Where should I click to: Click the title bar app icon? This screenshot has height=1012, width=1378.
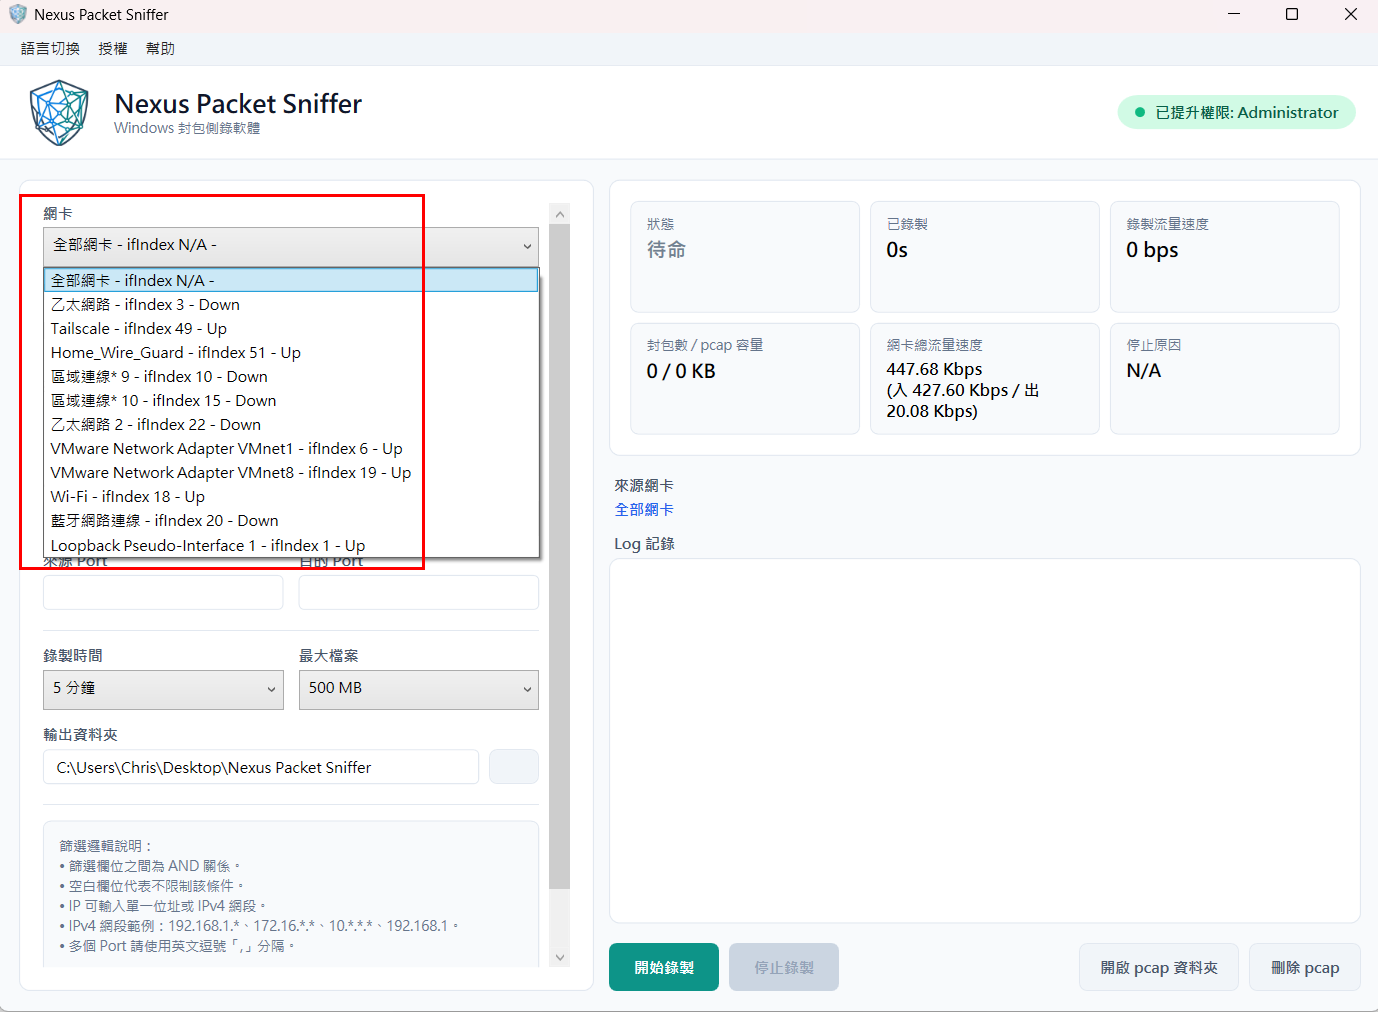coord(18,14)
